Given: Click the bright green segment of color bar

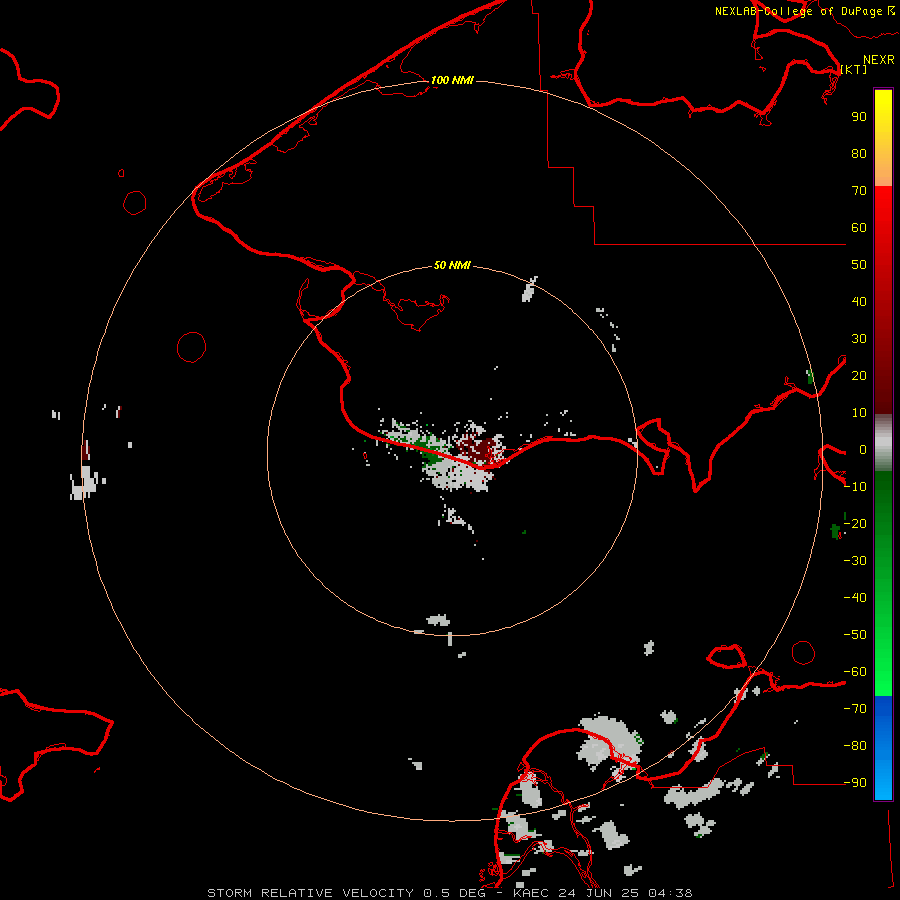Looking at the screenshot, I should pyautogui.click(x=883, y=584).
